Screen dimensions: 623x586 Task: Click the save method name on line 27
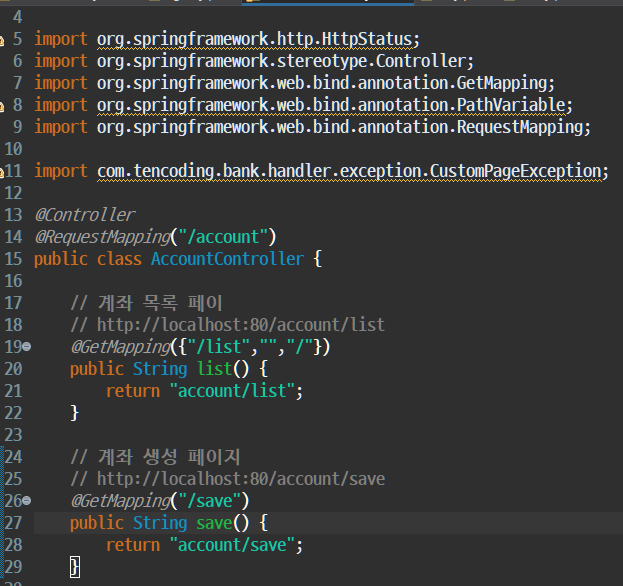click(215, 523)
